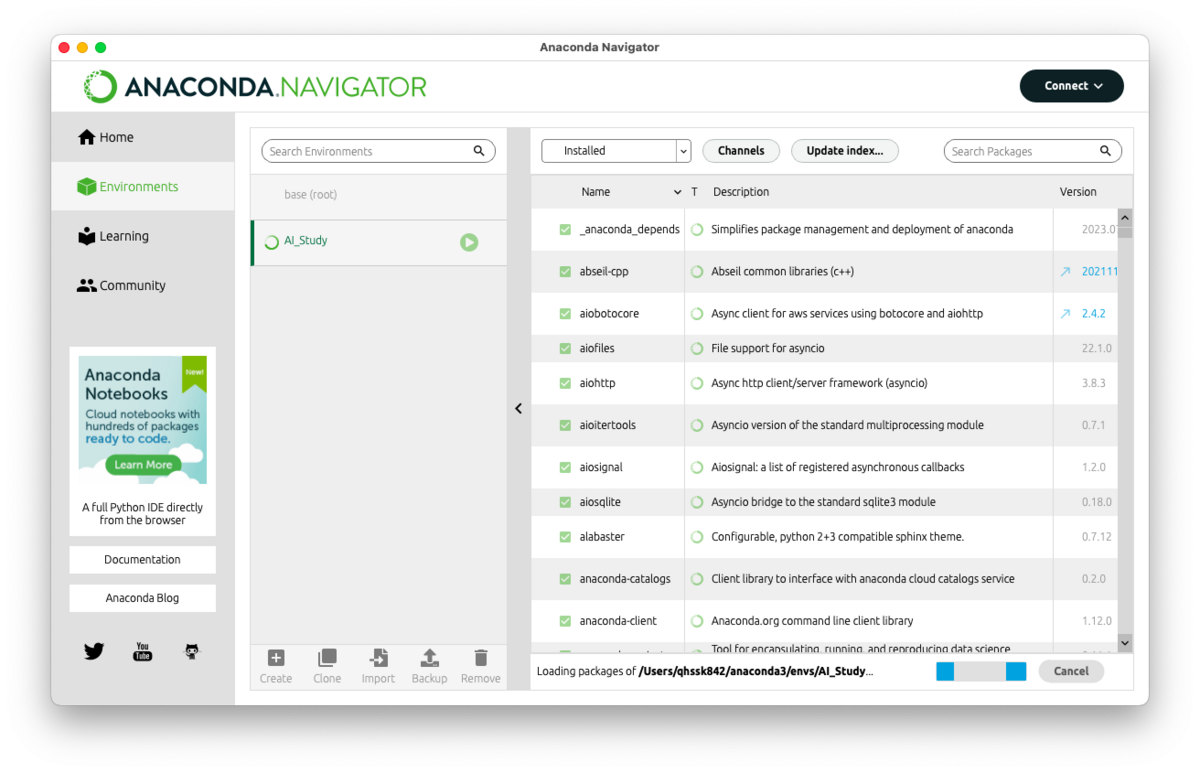Click the type circle icon for aiofiles
Screen dimensions: 1200x773
pyautogui.click(x=697, y=349)
